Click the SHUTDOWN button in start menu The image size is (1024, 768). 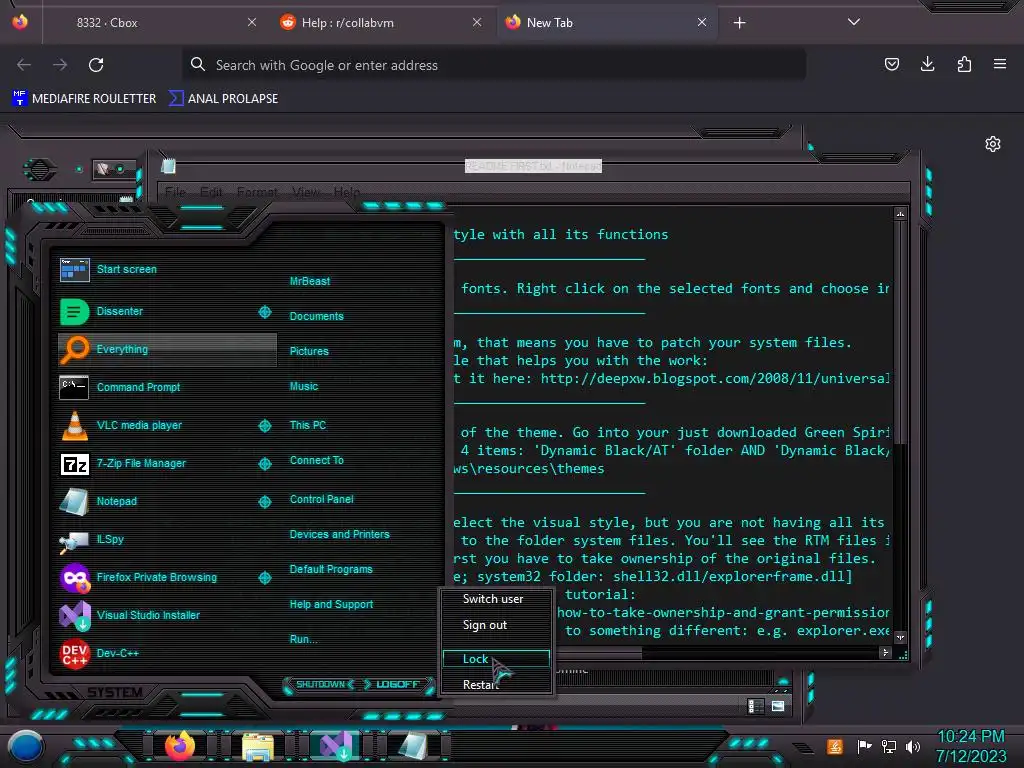coord(321,684)
